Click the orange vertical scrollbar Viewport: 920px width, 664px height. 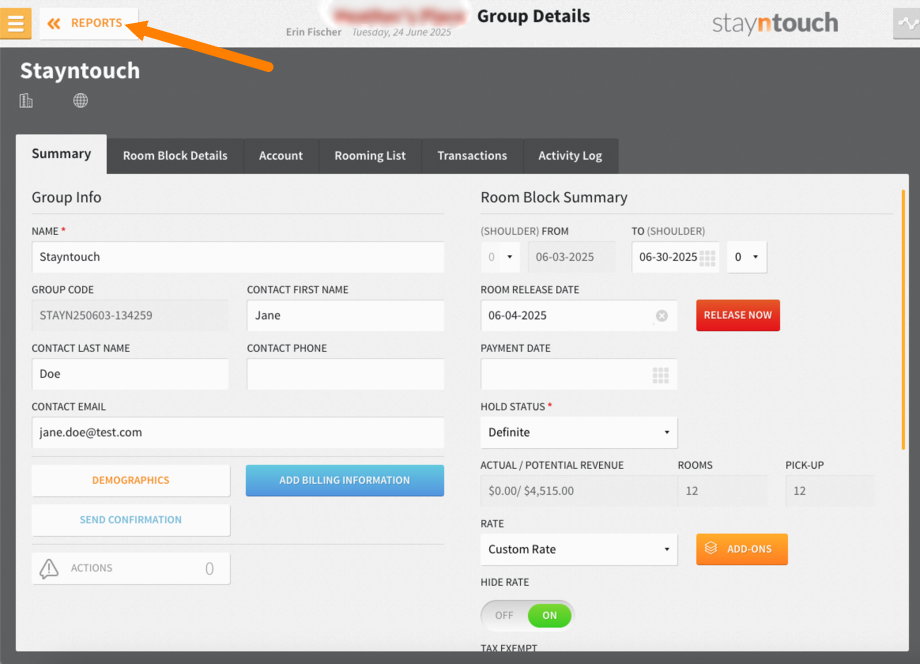tap(903, 320)
